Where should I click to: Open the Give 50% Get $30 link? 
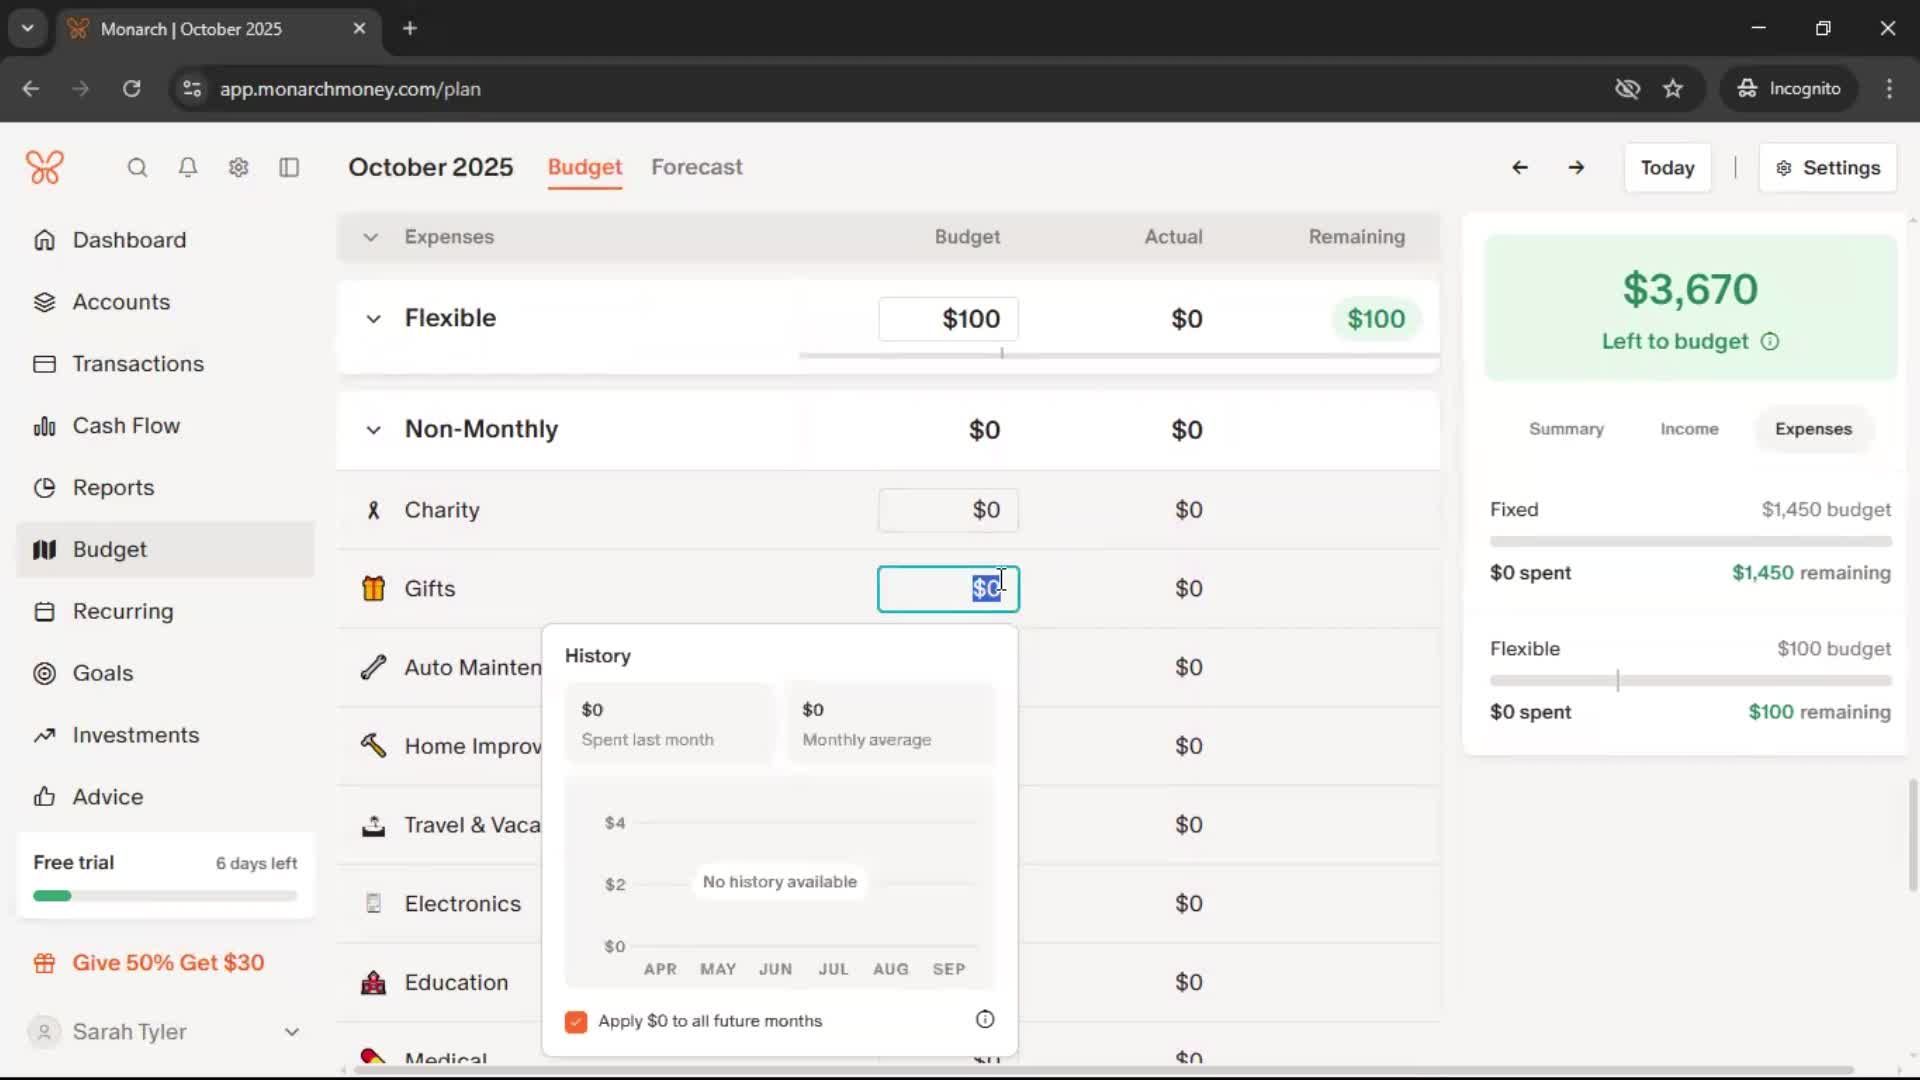pyautogui.click(x=168, y=963)
